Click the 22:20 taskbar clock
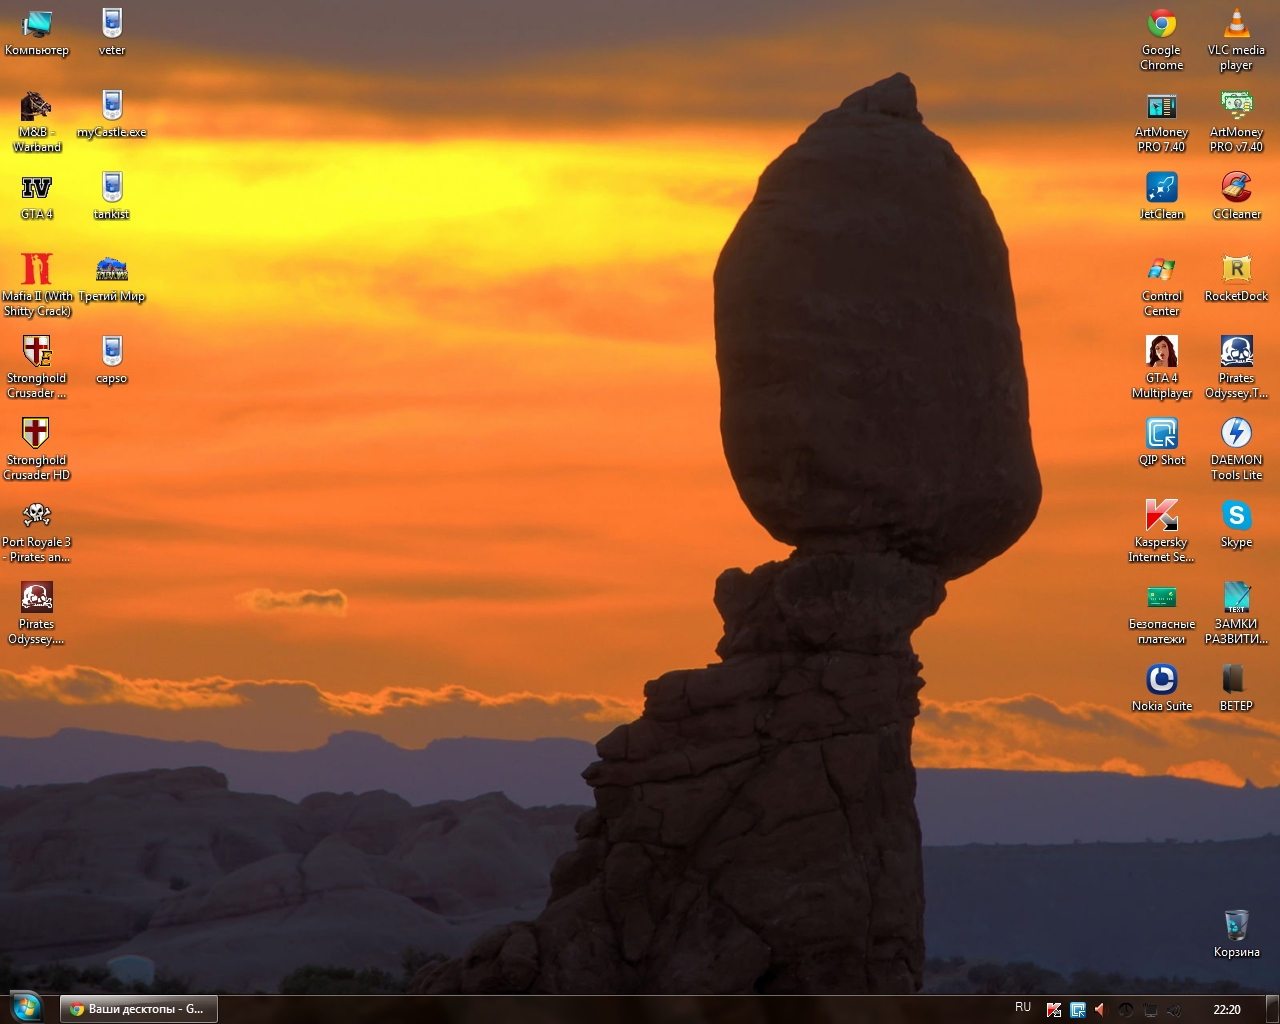The image size is (1280, 1024). coord(1226,1010)
